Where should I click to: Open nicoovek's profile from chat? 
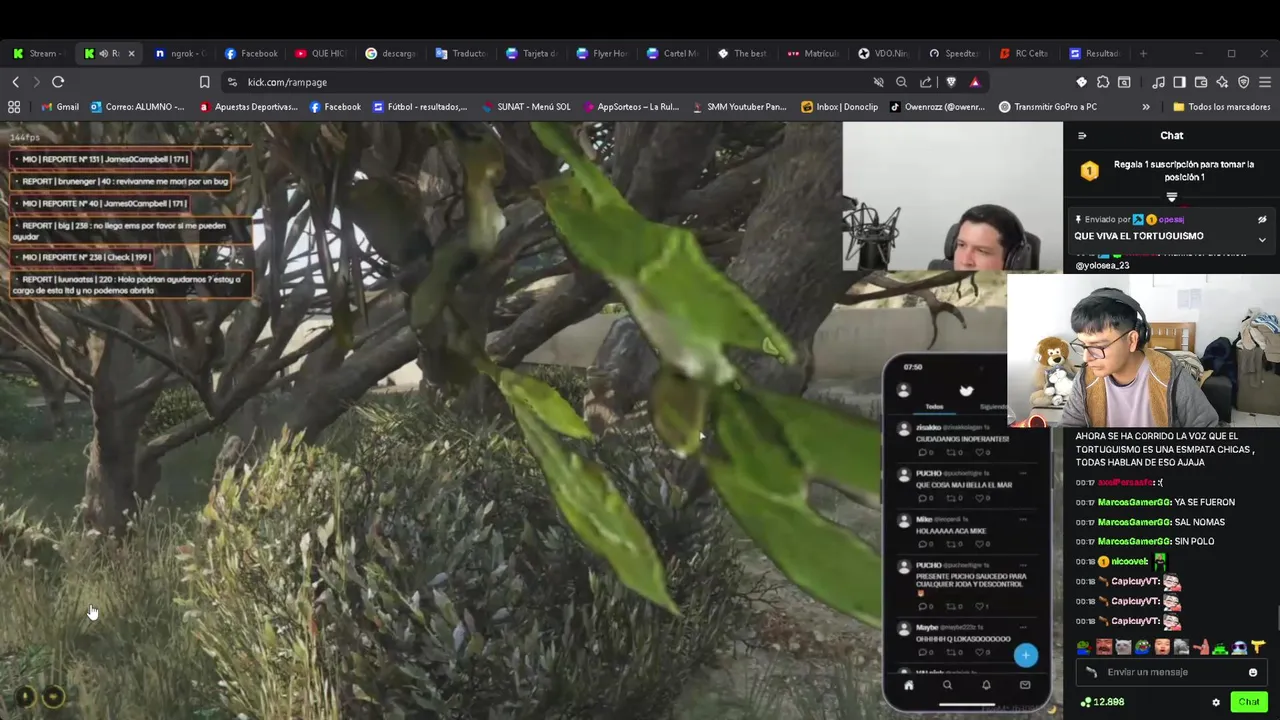click(x=1131, y=562)
